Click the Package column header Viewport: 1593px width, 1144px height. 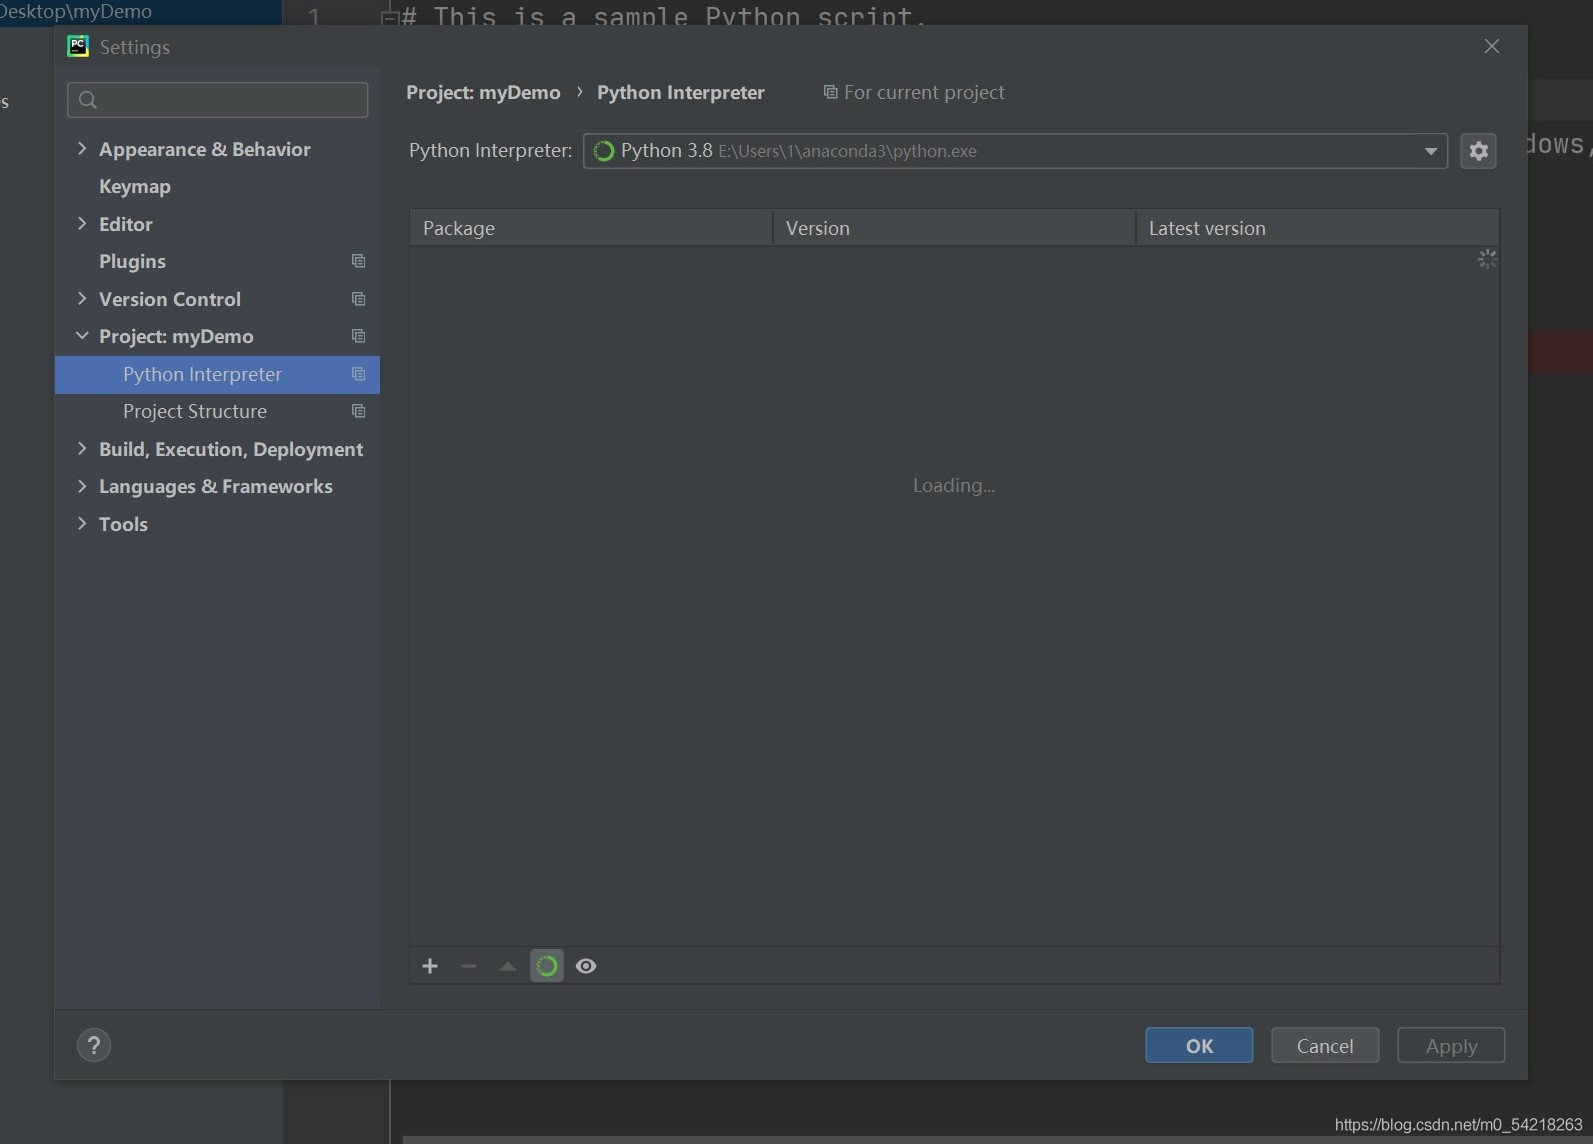tap(591, 228)
